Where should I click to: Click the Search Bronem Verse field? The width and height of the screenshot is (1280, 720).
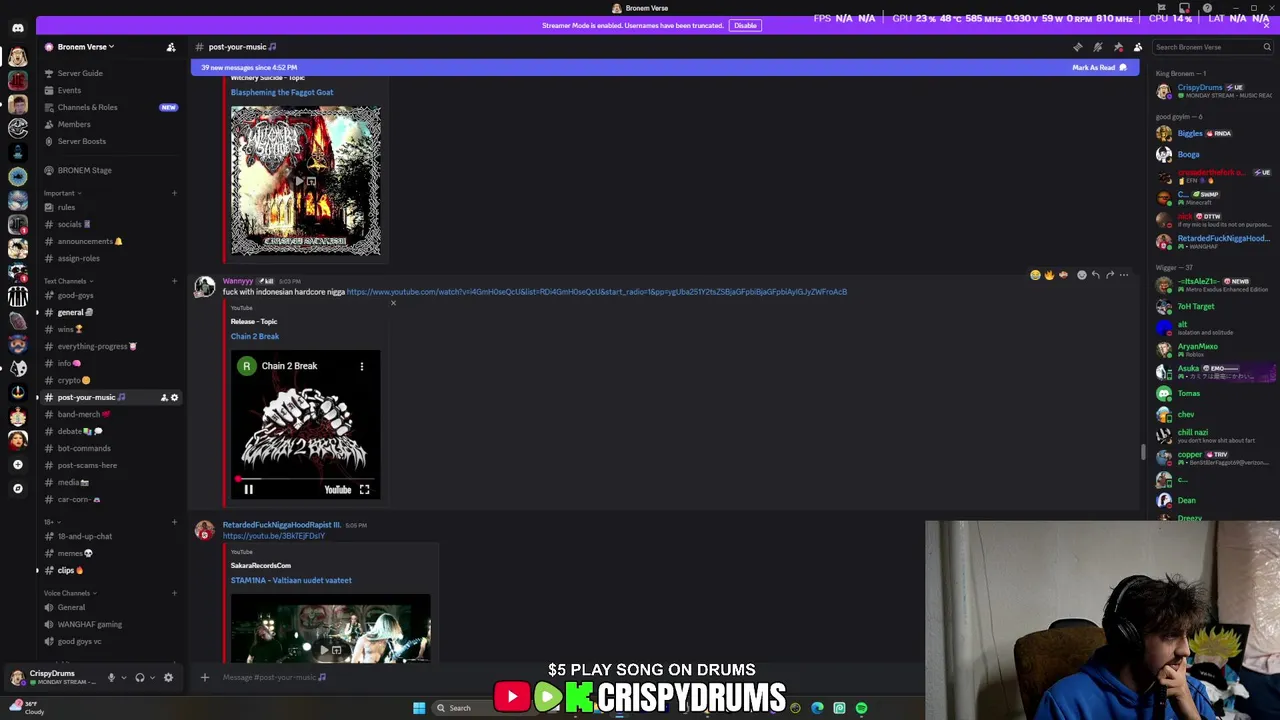pos(1213,47)
